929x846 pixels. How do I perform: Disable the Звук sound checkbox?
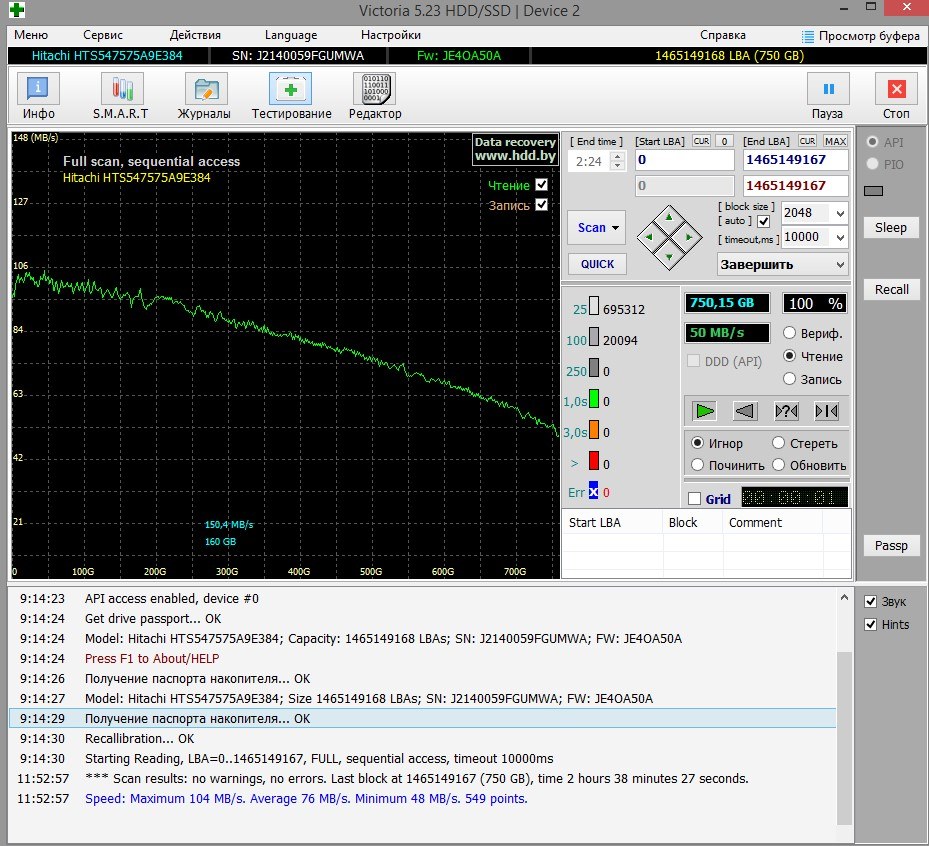tap(871, 601)
